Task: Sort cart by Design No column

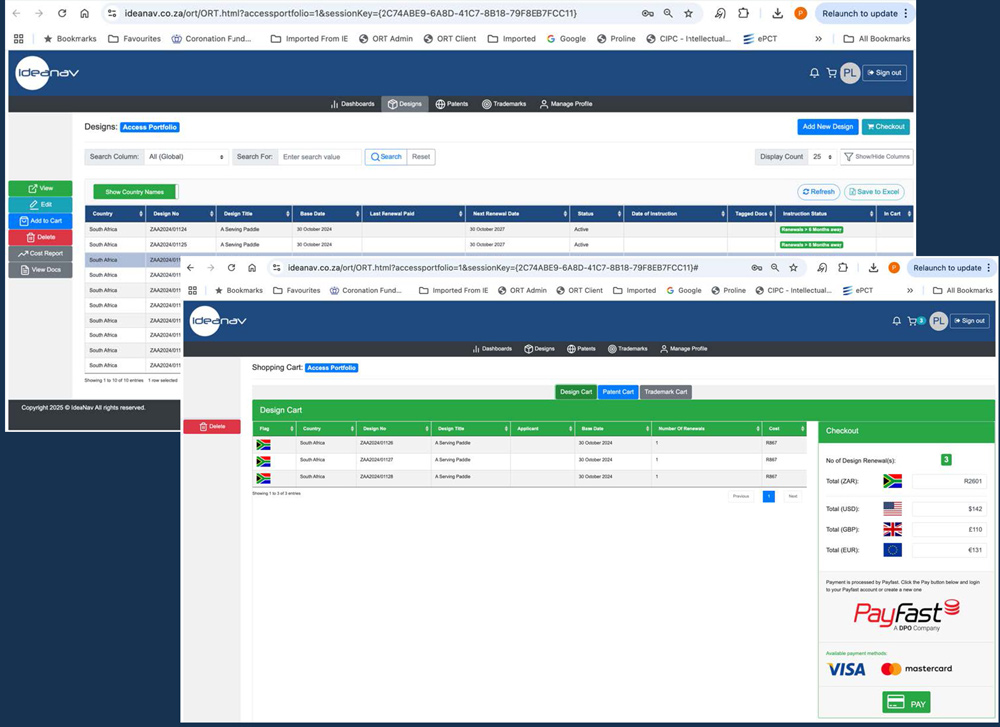Action: 393,429
